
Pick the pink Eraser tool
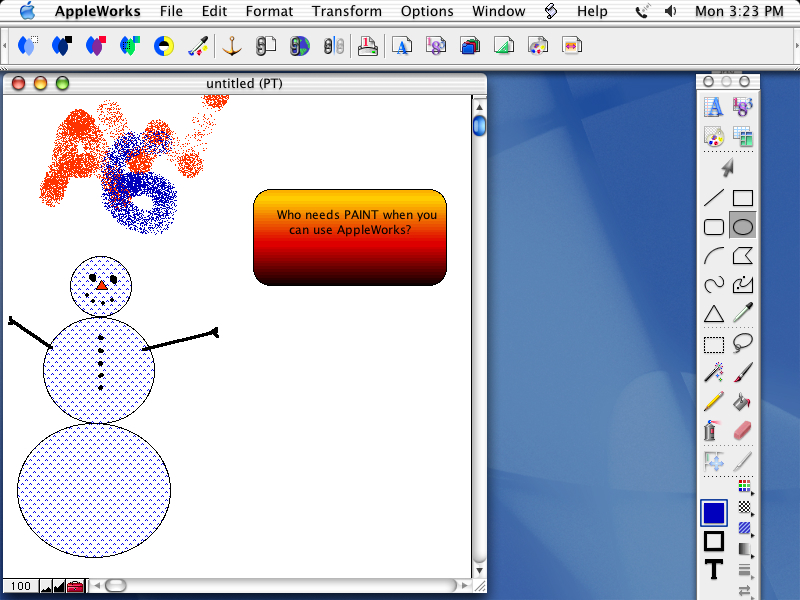coord(742,431)
